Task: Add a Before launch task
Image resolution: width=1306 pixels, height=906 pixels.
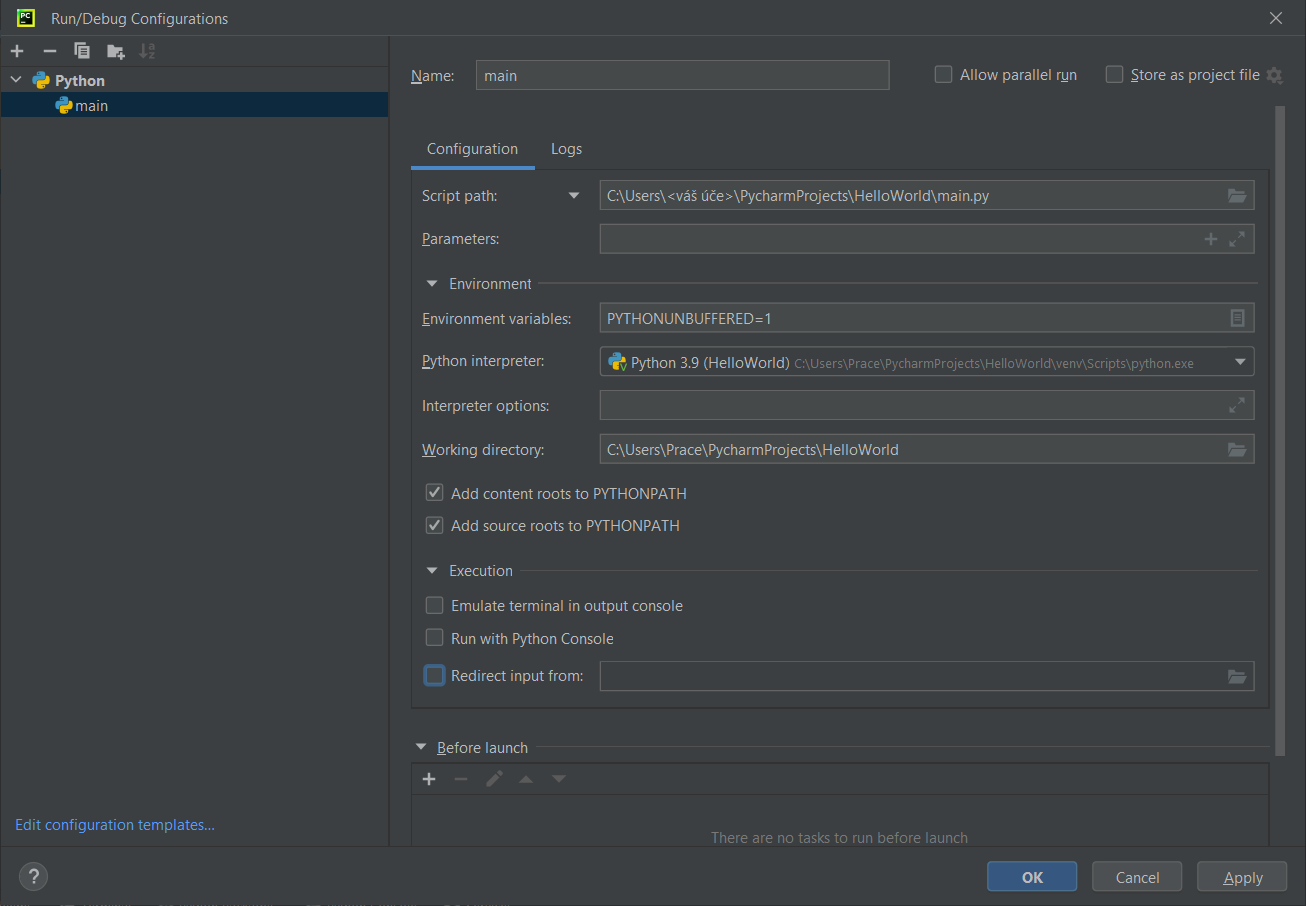Action: click(x=429, y=779)
